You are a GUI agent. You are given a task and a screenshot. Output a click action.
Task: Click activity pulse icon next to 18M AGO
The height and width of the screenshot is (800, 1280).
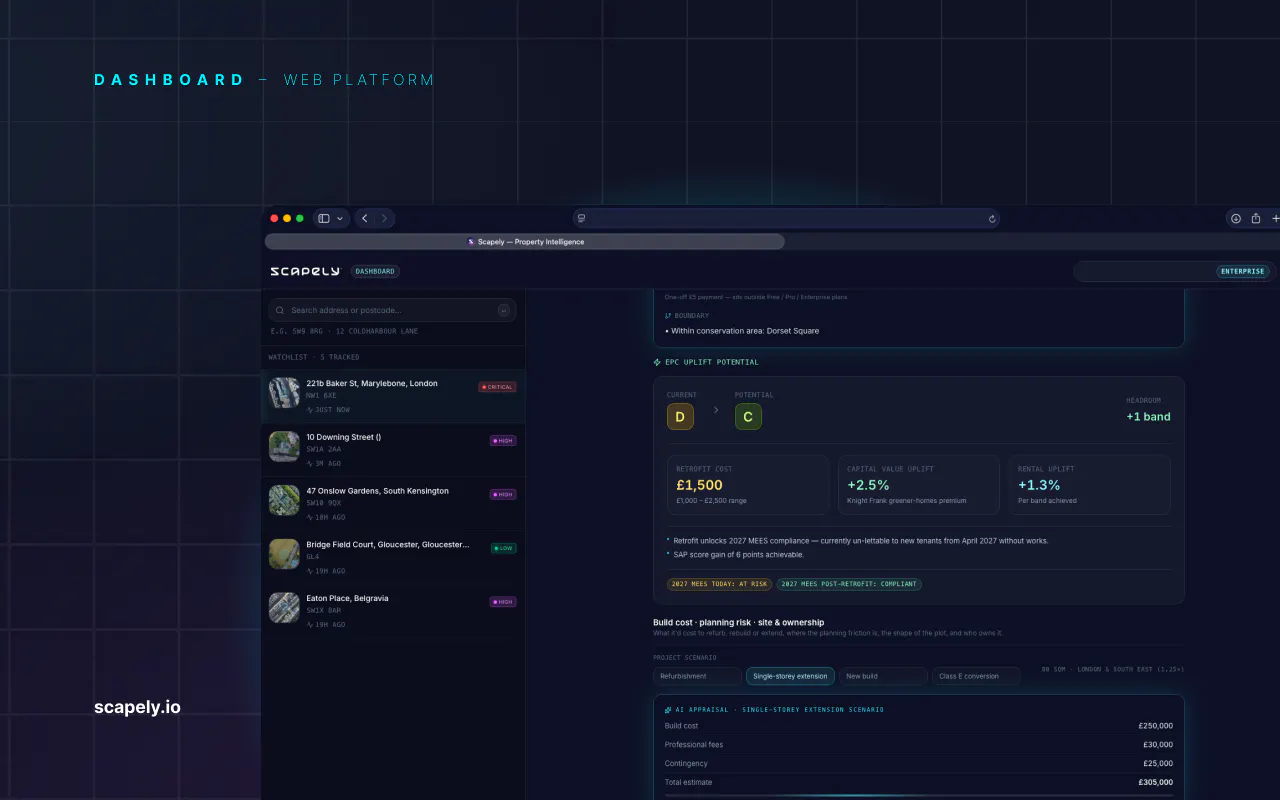(x=310, y=517)
